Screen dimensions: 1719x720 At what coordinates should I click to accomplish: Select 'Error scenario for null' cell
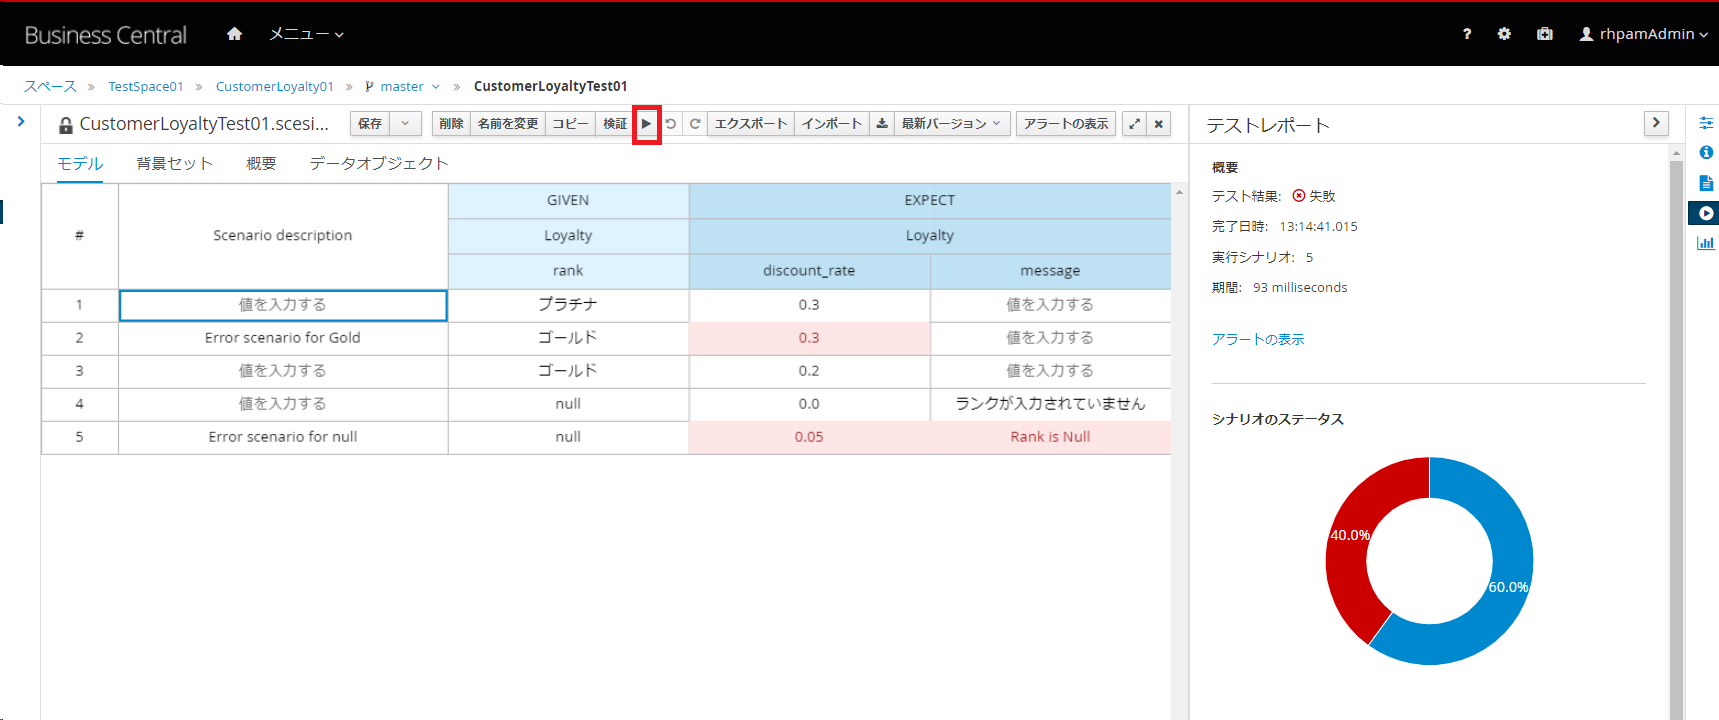click(x=283, y=437)
